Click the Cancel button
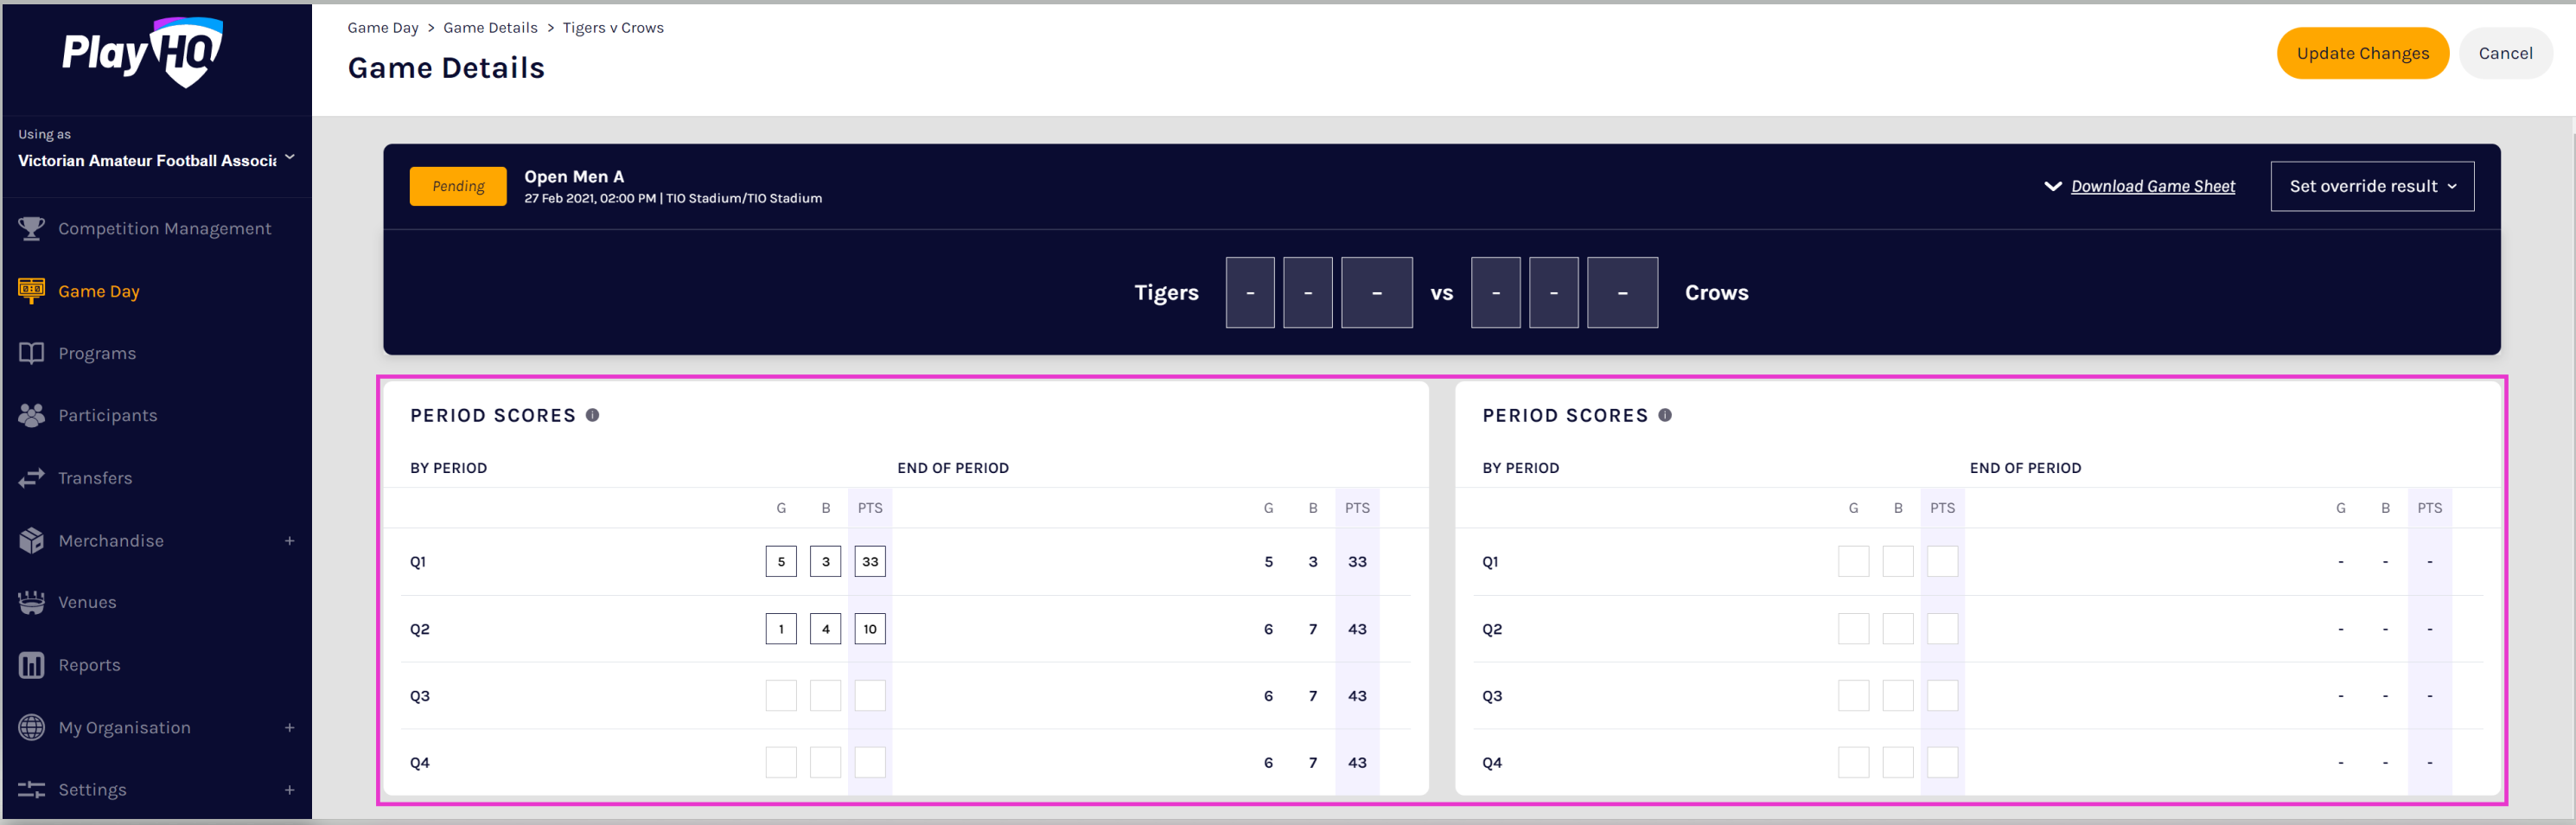 tap(2504, 53)
